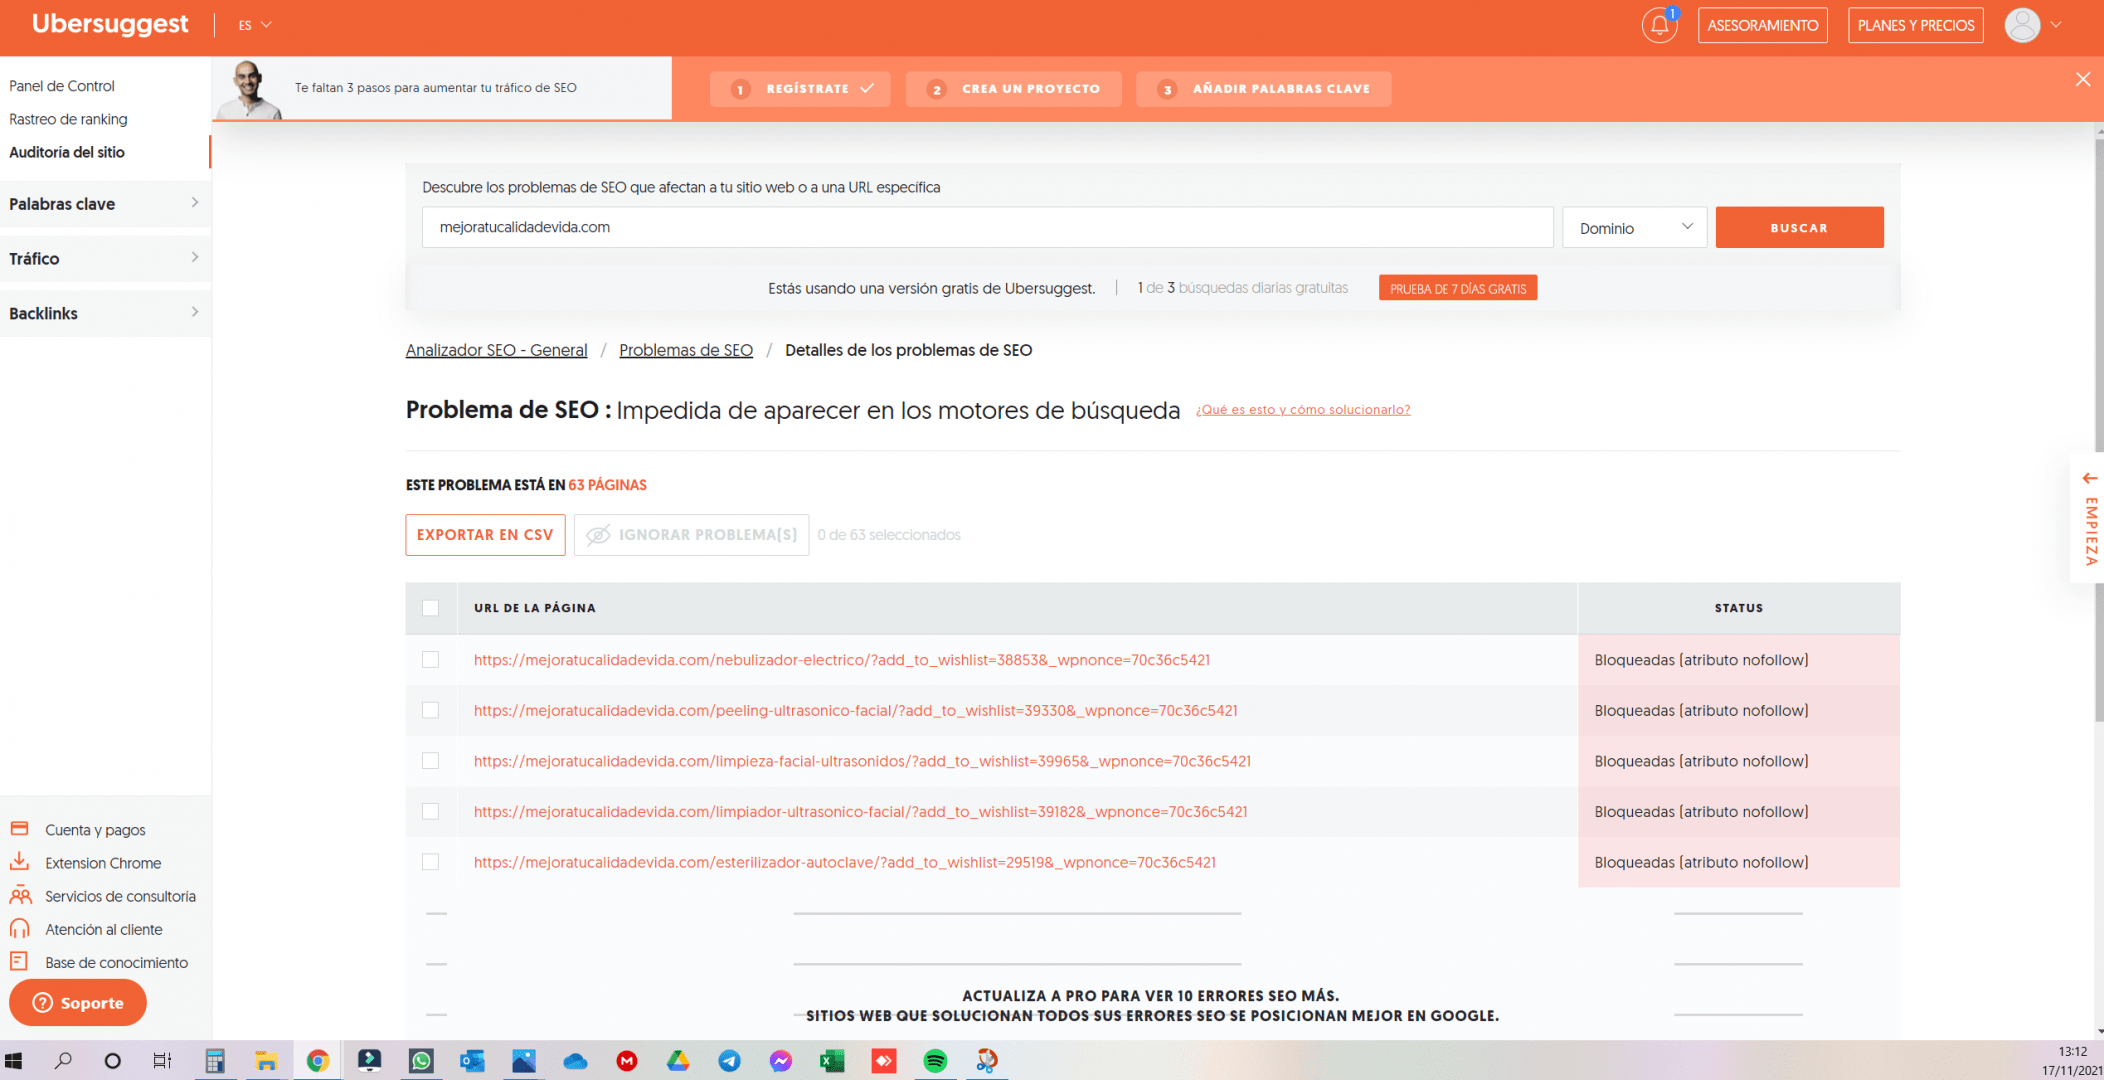
Task: Open Windows Start menu
Action: point(13,1061)
